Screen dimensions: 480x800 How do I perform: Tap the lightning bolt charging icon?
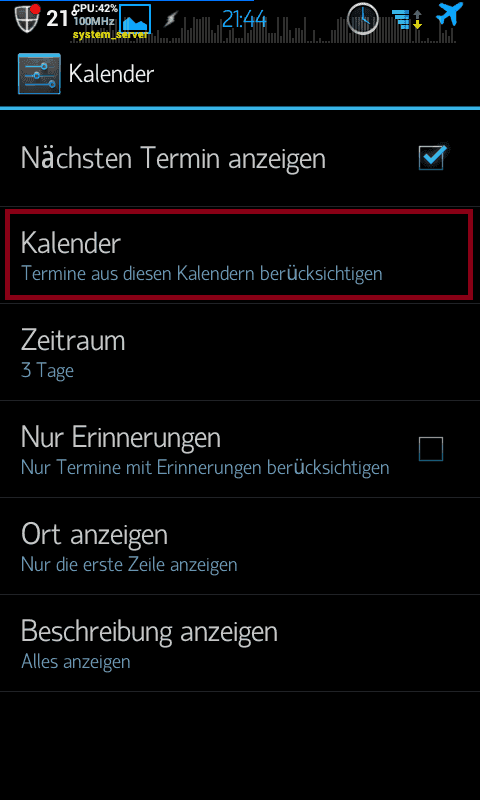click(170, 20)
